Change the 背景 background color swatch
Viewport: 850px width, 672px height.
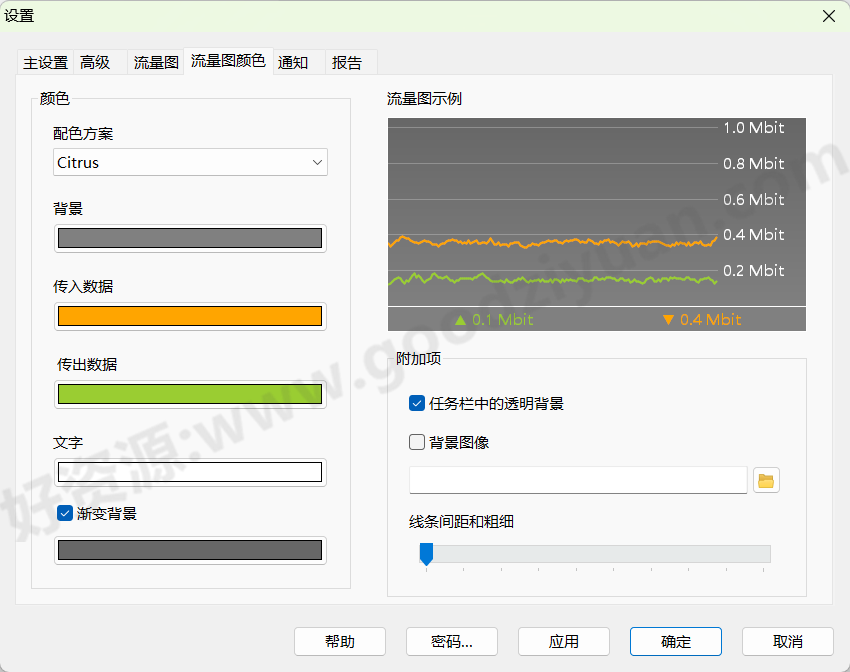click(x=190, y=238)
